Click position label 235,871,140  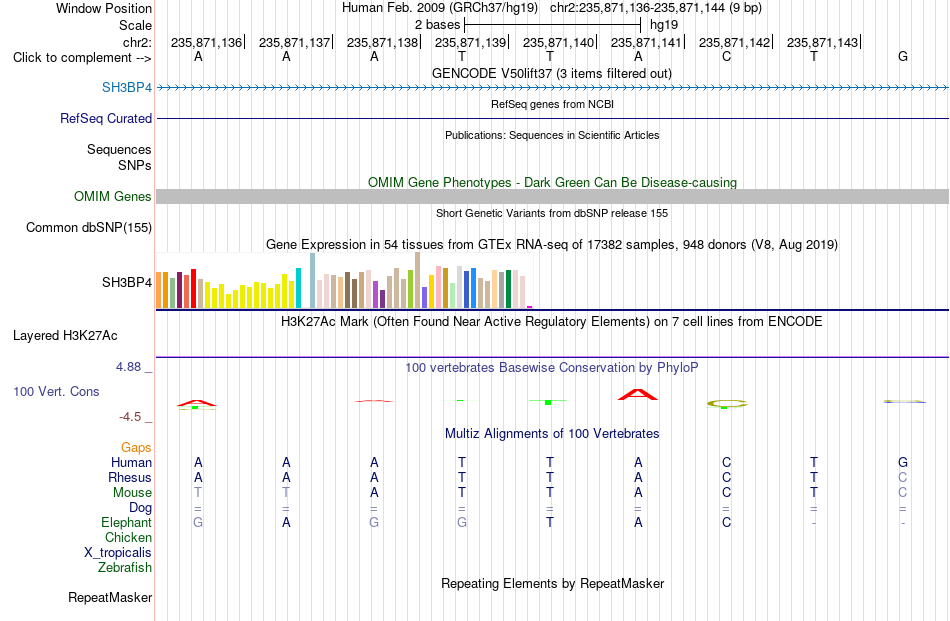[x=559, y=42]
